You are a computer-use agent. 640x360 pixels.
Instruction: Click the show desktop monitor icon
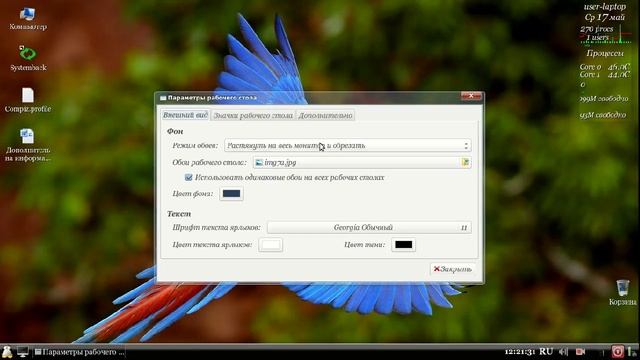pos(22,352)
